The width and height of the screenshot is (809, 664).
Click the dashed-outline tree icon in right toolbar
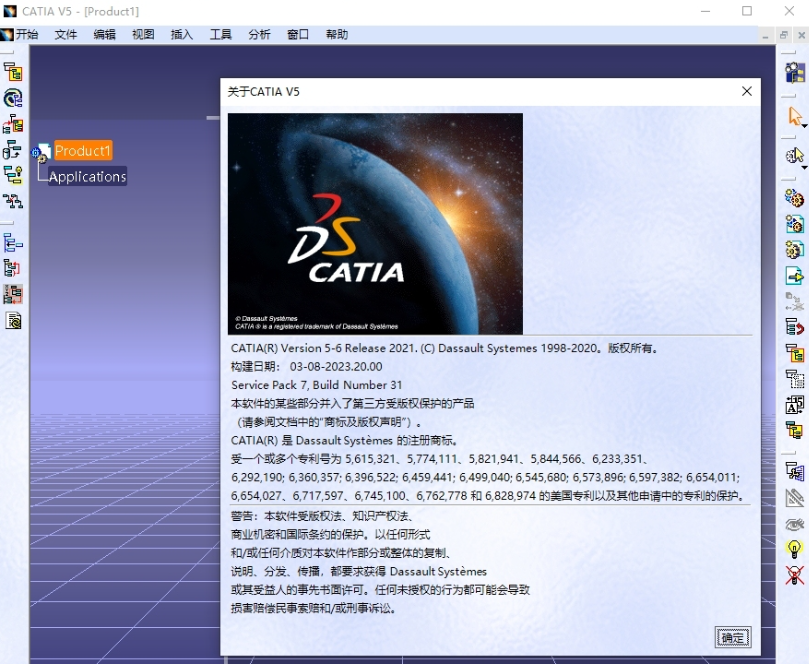795,379
